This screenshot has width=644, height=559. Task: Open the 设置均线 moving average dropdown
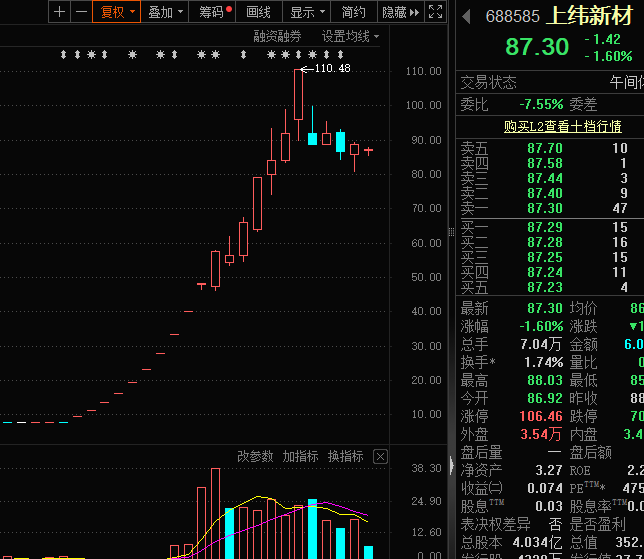(x=350, y=36)
